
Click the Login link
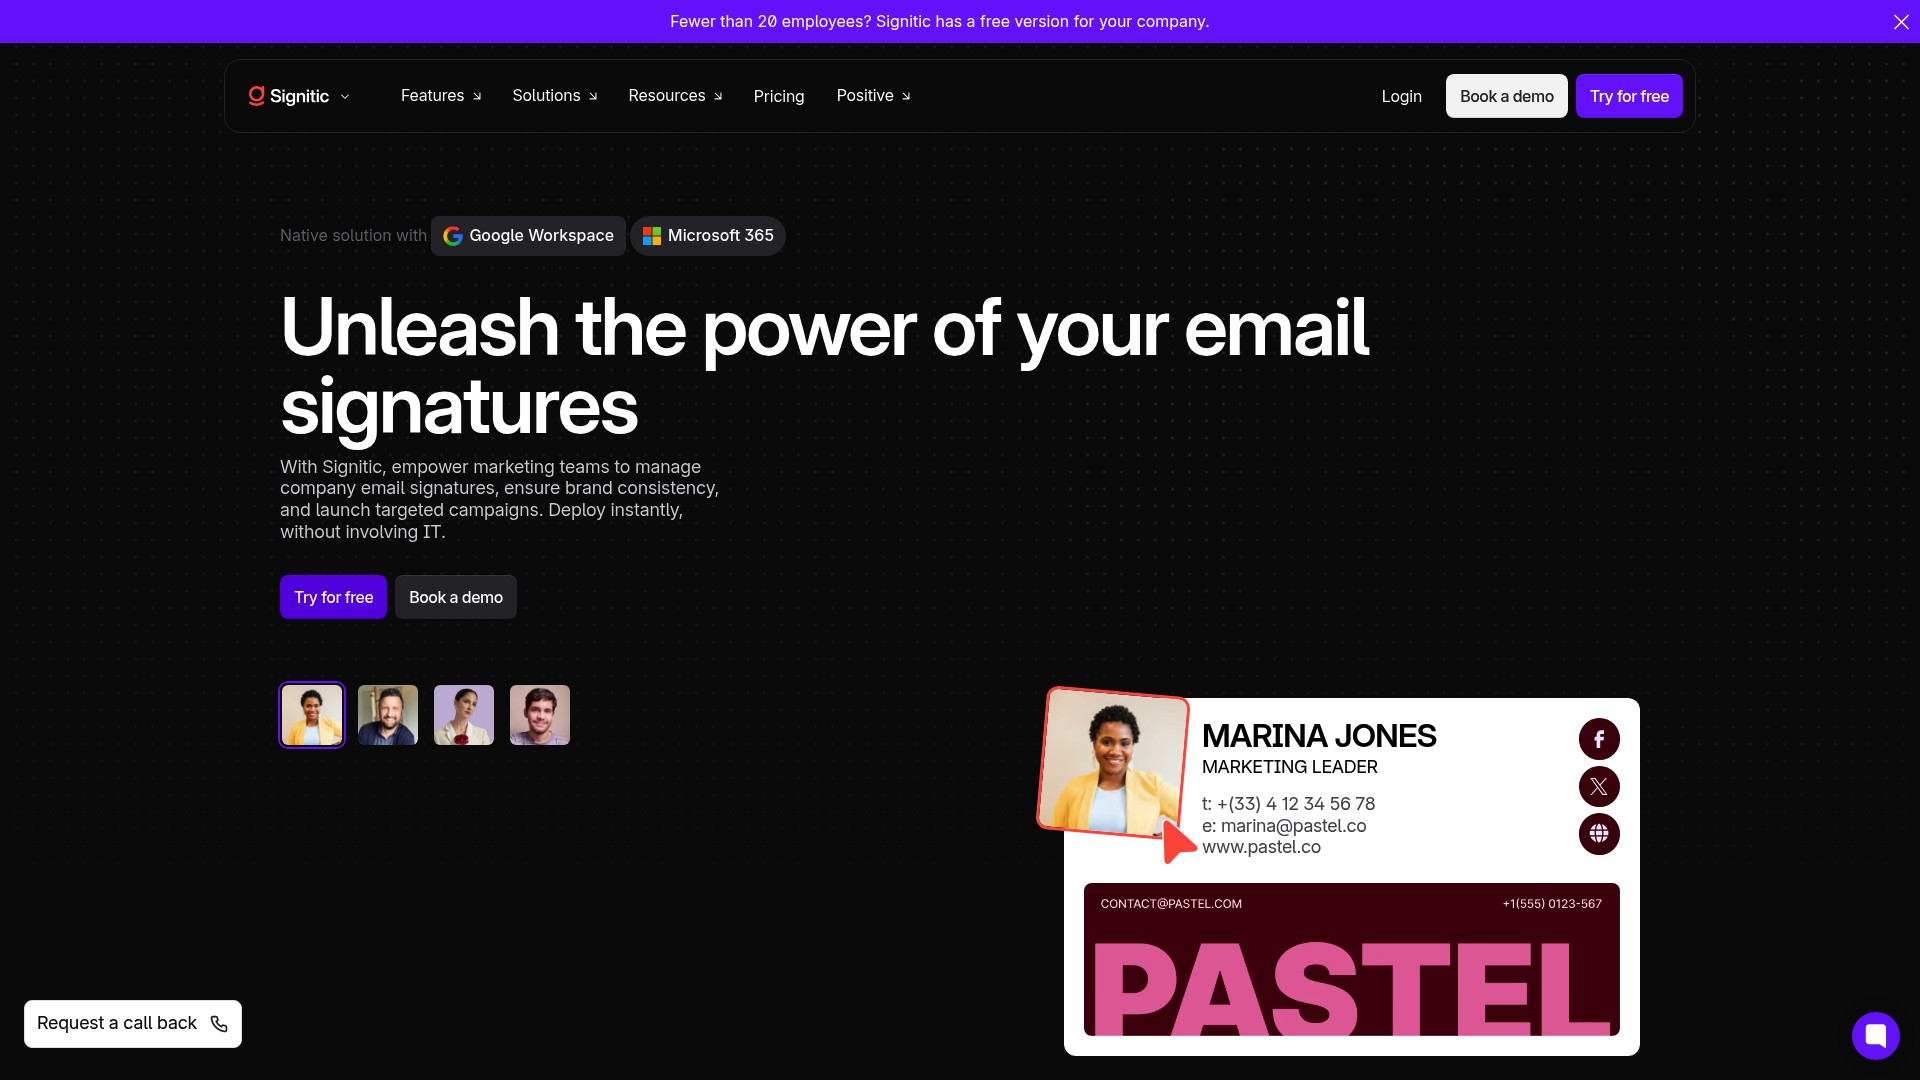(x=1401, y=96)
